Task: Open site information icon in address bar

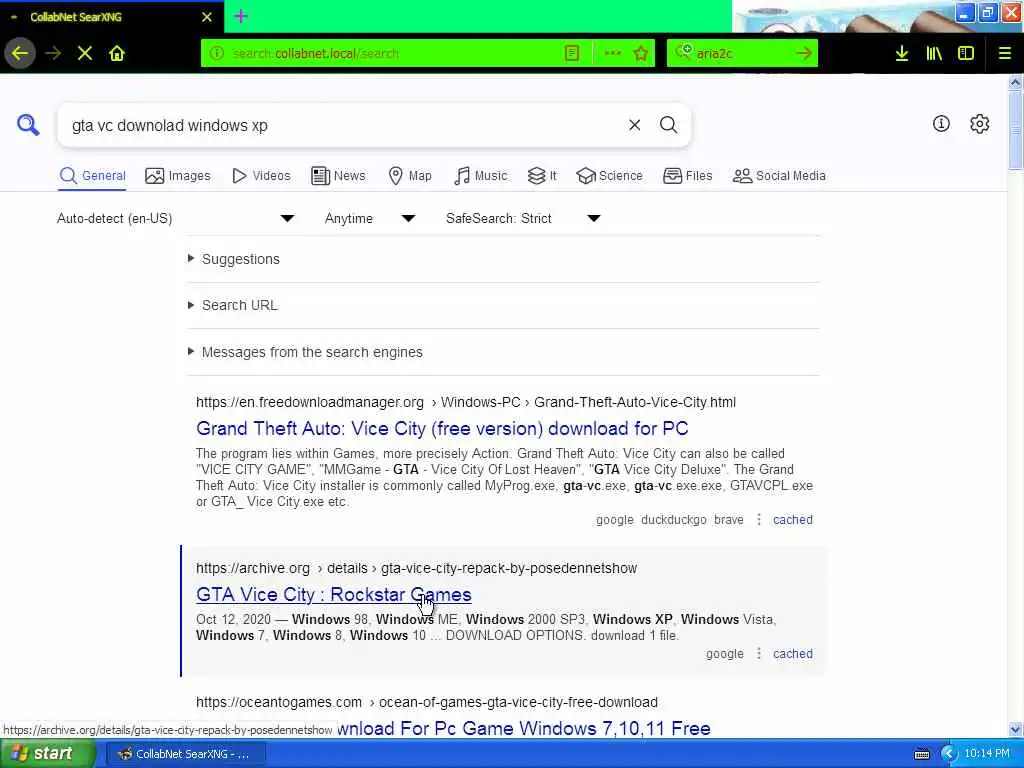Action: (217, 54)
